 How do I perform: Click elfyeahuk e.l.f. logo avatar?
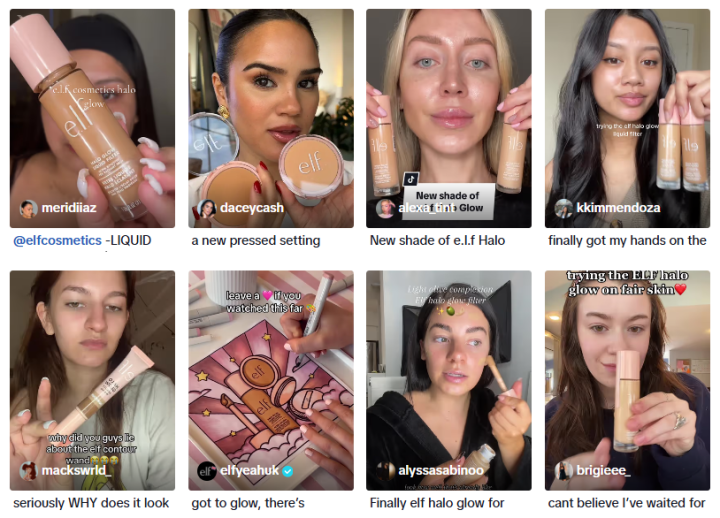[x=207, y=471]
